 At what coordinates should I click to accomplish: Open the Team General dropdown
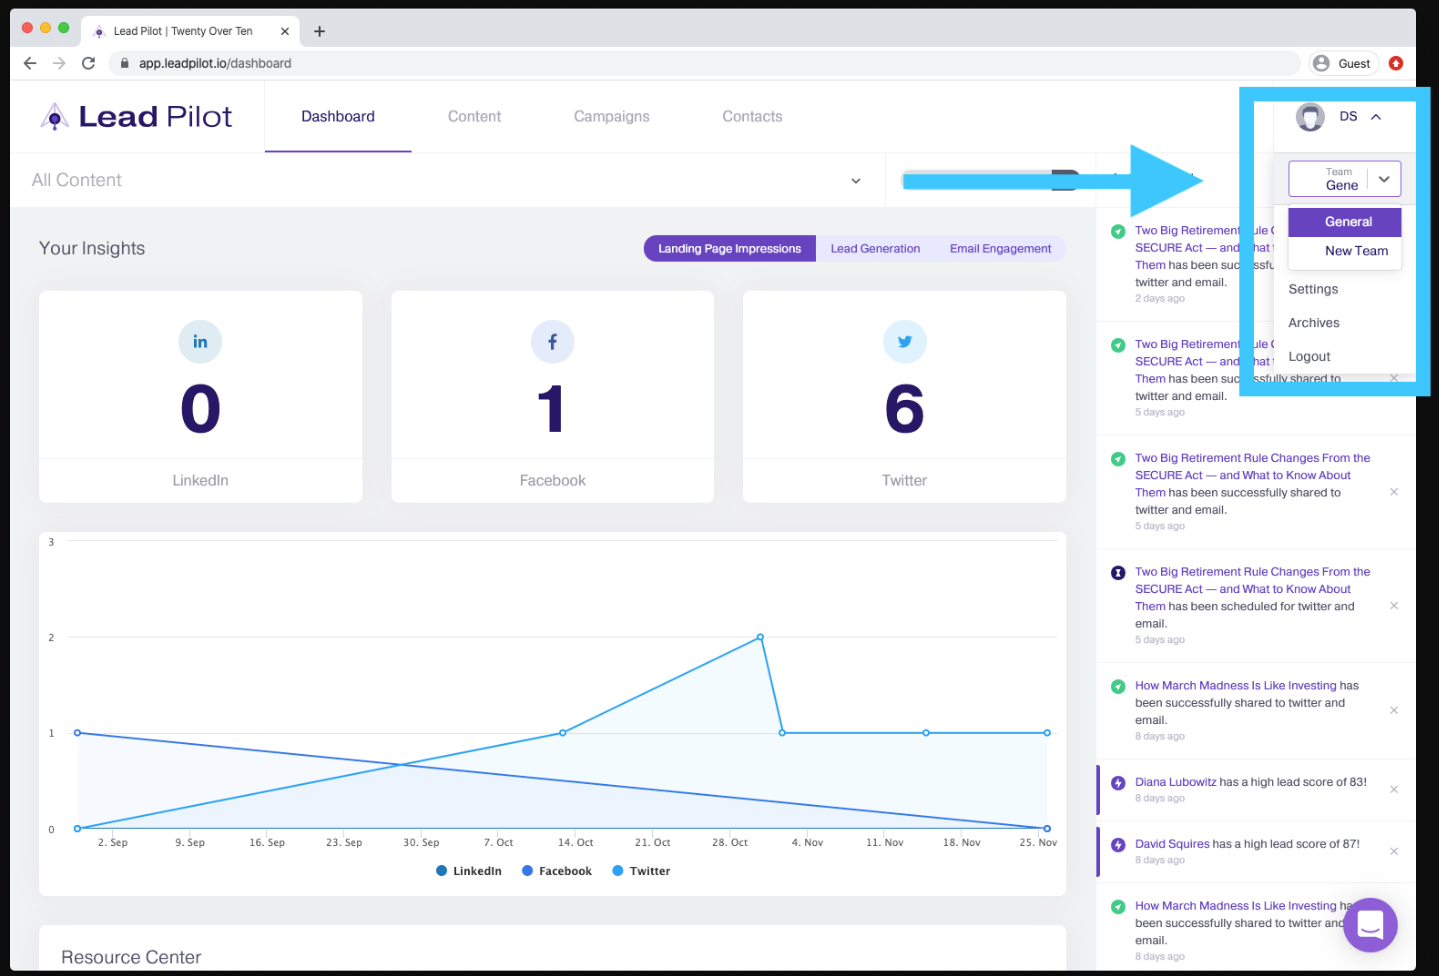point(1344,179)
